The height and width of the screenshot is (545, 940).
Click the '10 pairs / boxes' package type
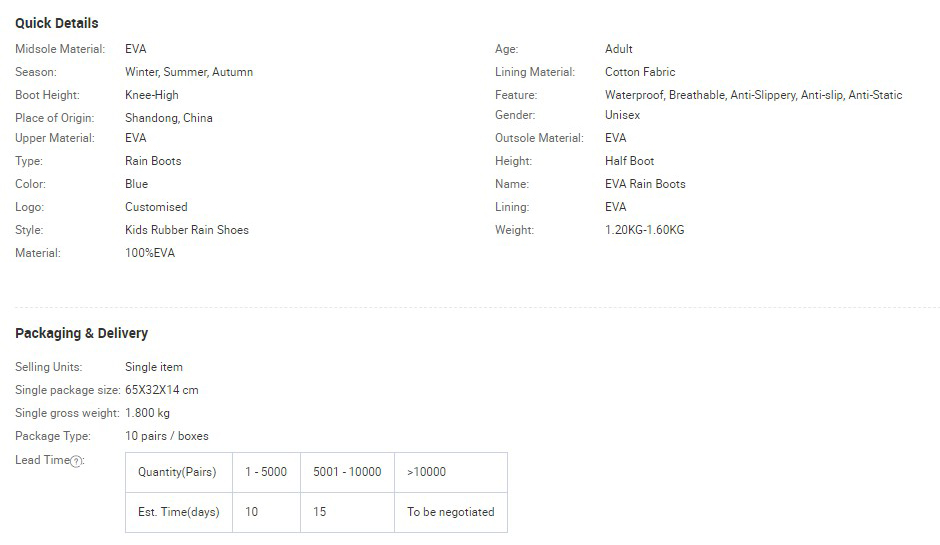pyautogui.click(x=167, y=436)
